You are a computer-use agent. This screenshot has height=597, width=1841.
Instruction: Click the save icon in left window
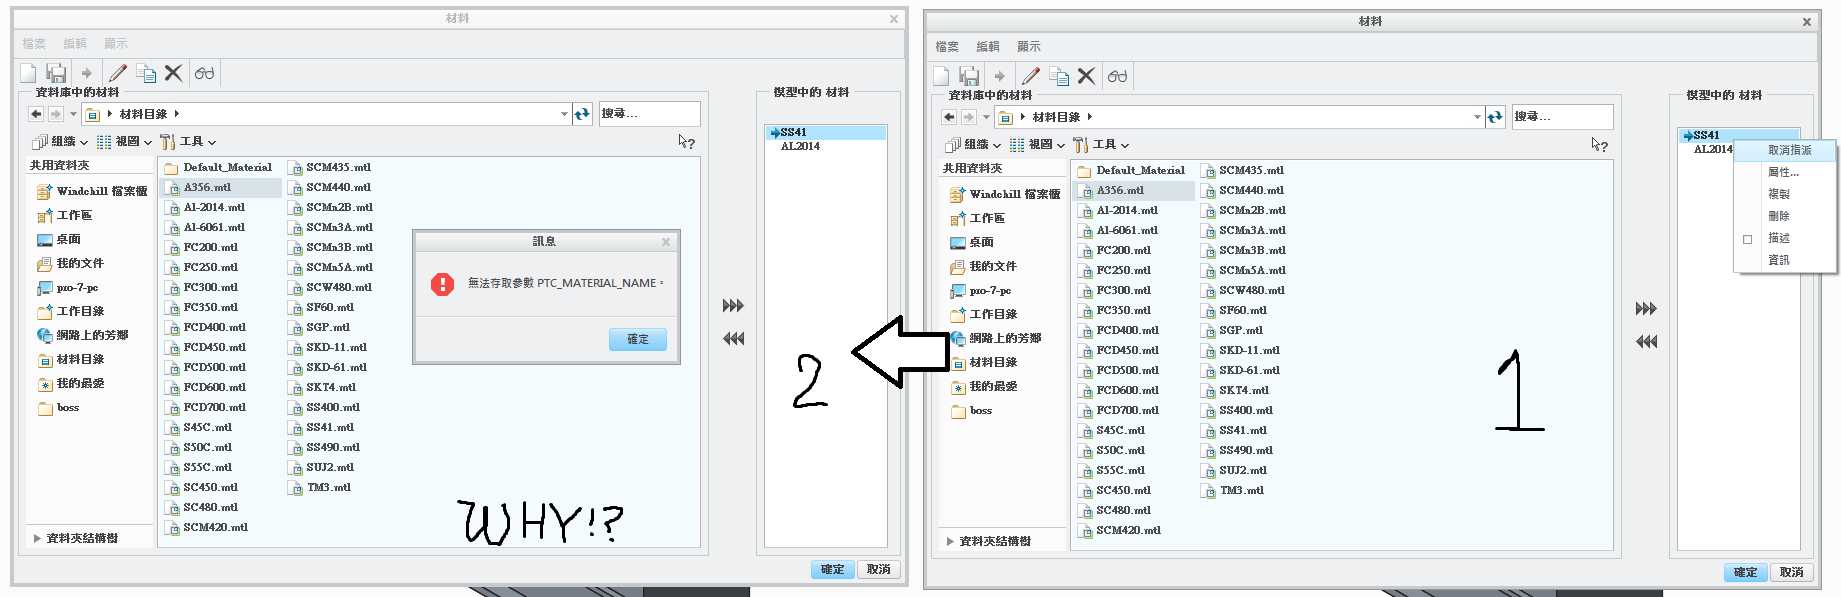click(x=56, y=73)
